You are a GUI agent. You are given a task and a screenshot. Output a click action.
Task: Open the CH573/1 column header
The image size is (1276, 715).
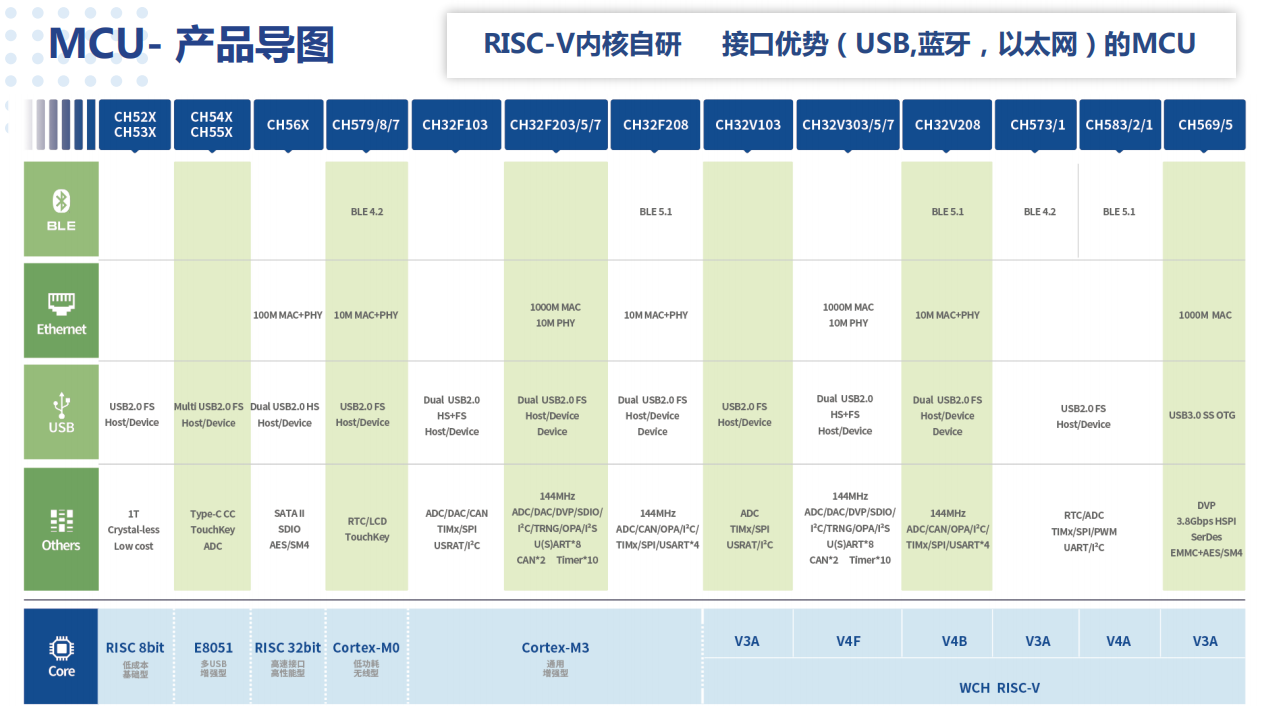tap(1037, 125)
